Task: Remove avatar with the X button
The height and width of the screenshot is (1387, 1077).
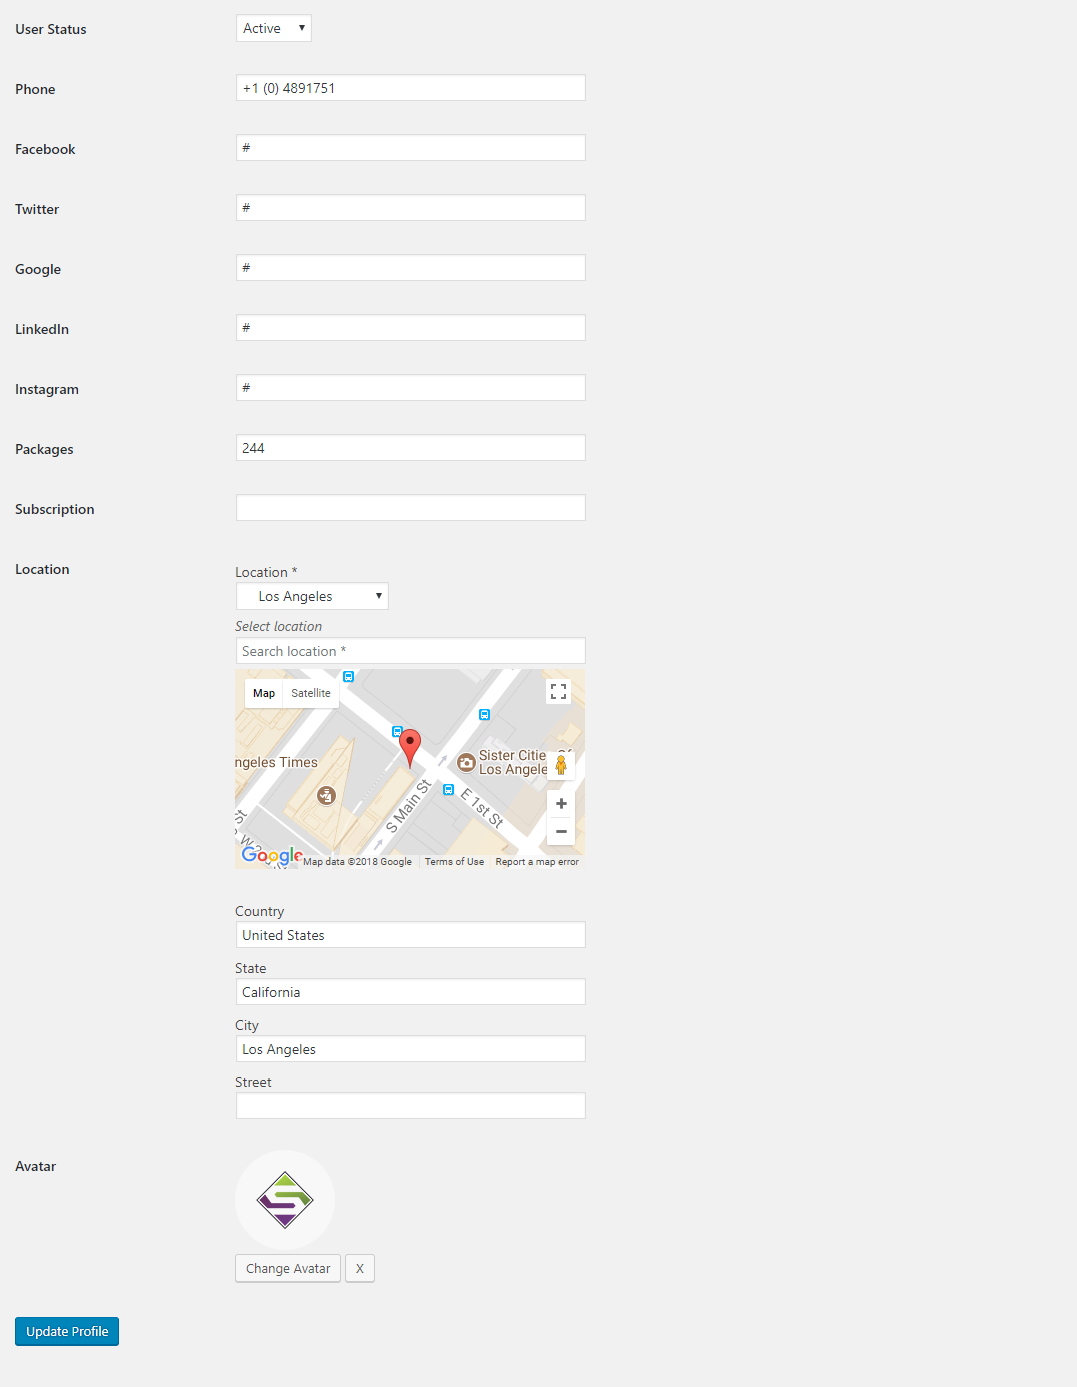Action: tap(360, 1268)
